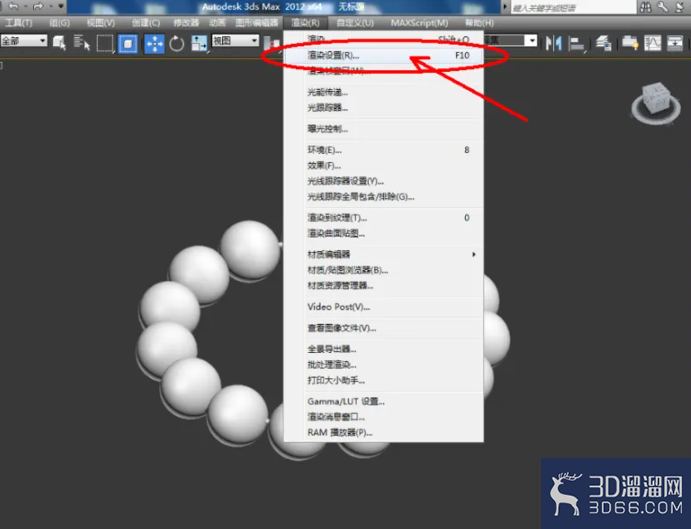691x529 pixels.
Task: Click the Redo arrow in quick access bar
Action: tap(38, 6)
